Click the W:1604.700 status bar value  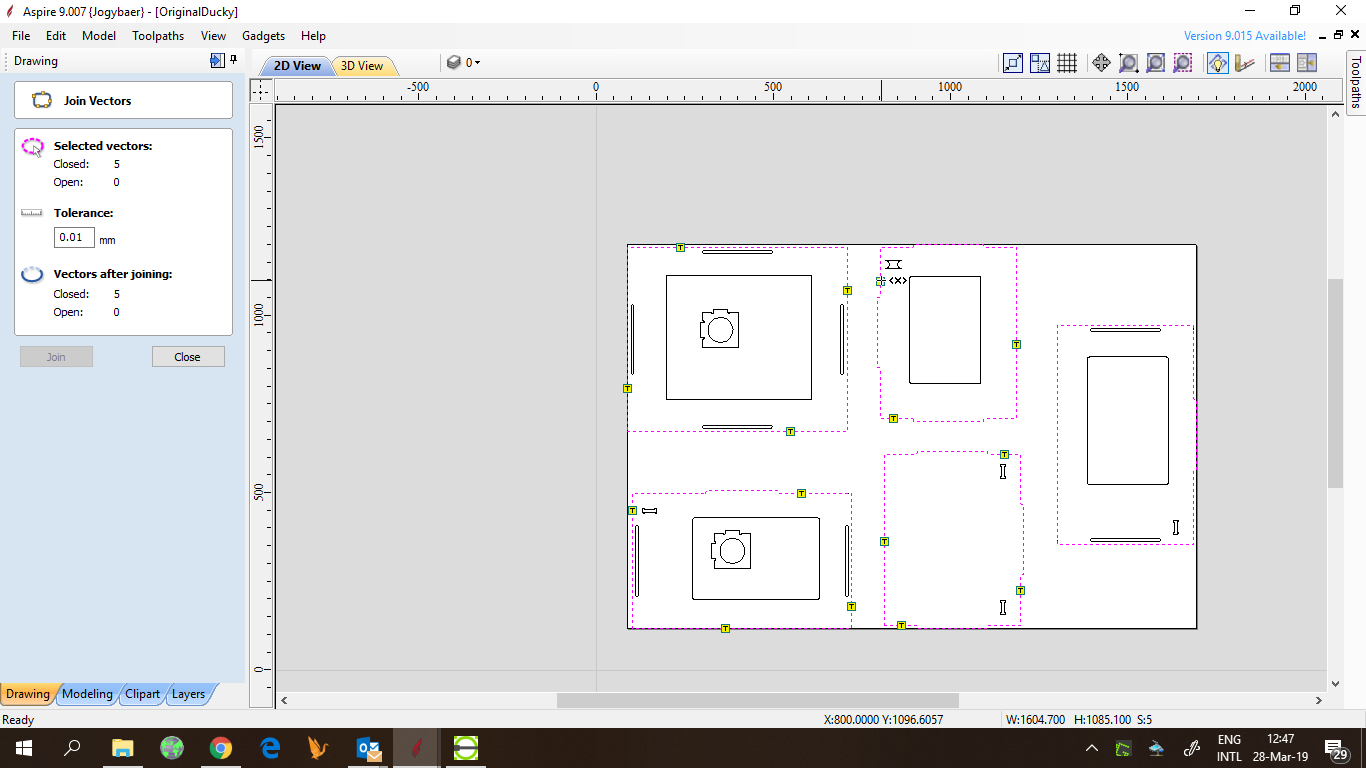click(1035, 720)
